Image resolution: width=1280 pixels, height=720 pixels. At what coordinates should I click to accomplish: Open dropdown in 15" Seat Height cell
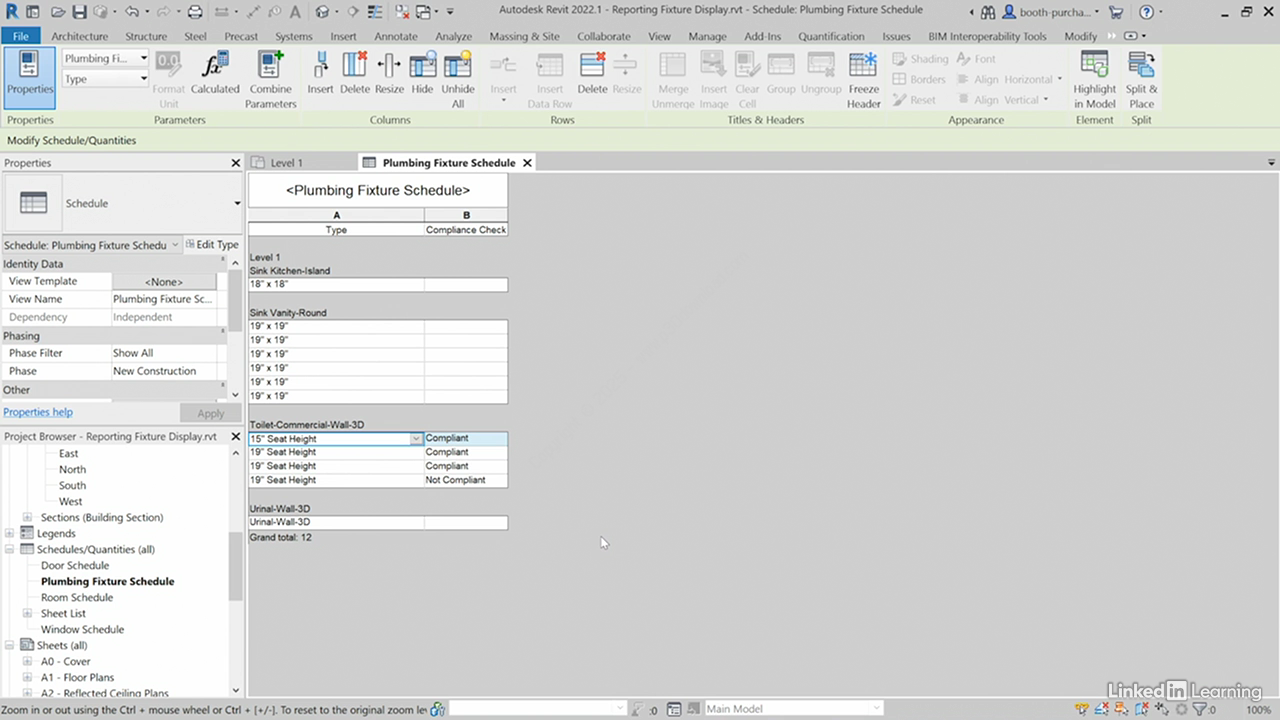(x=416, y=438)
